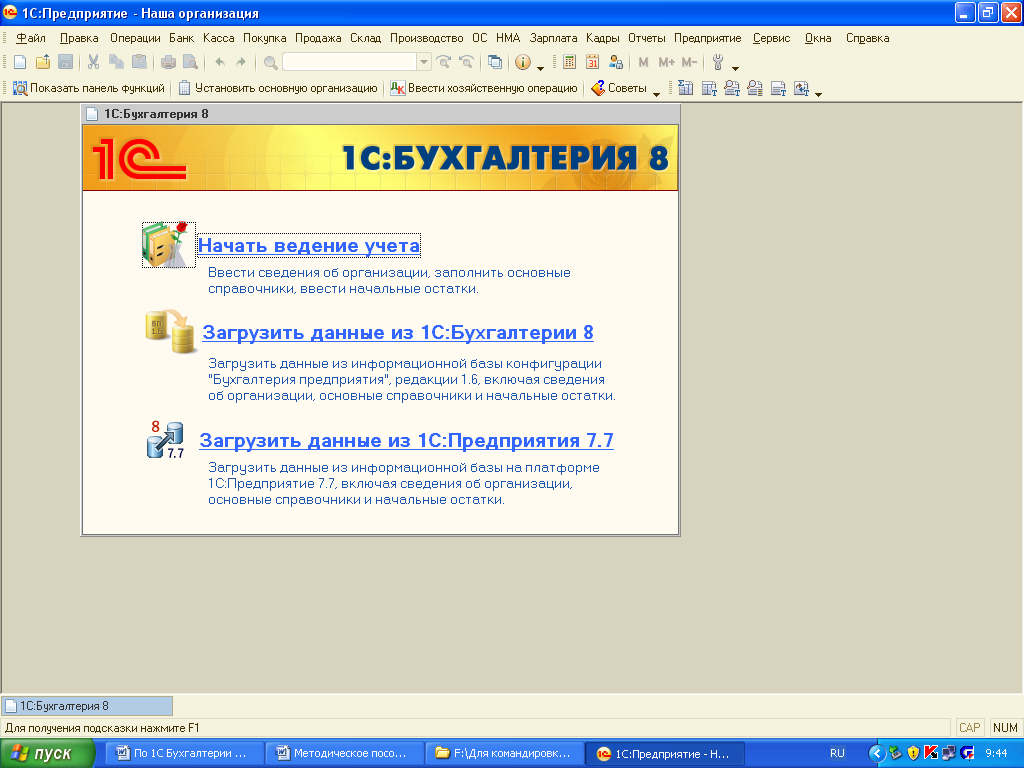Click the Find magnifier icon
This screenshot has height=768, width=1024.
pos(270,63)
